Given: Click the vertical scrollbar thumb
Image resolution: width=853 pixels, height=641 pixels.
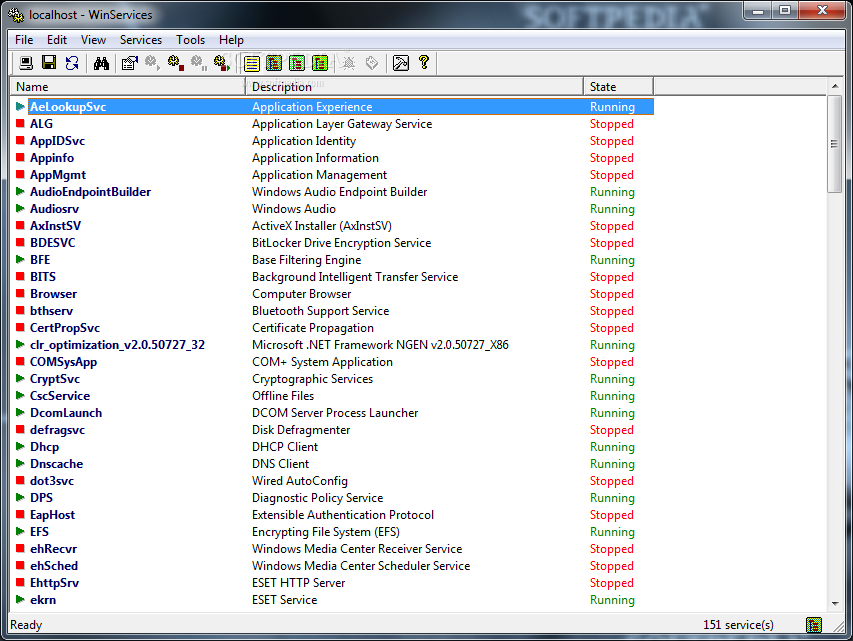Looking at the screenshot, I should (x=835, y=144).
